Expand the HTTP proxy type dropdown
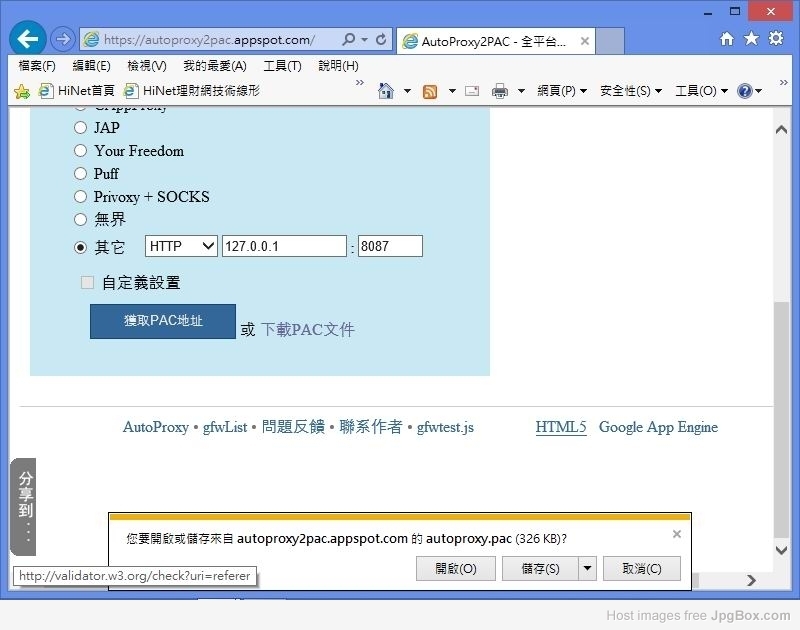Image resolution: width=800 pixels, height=630 pixels. (x=181, y=246)
